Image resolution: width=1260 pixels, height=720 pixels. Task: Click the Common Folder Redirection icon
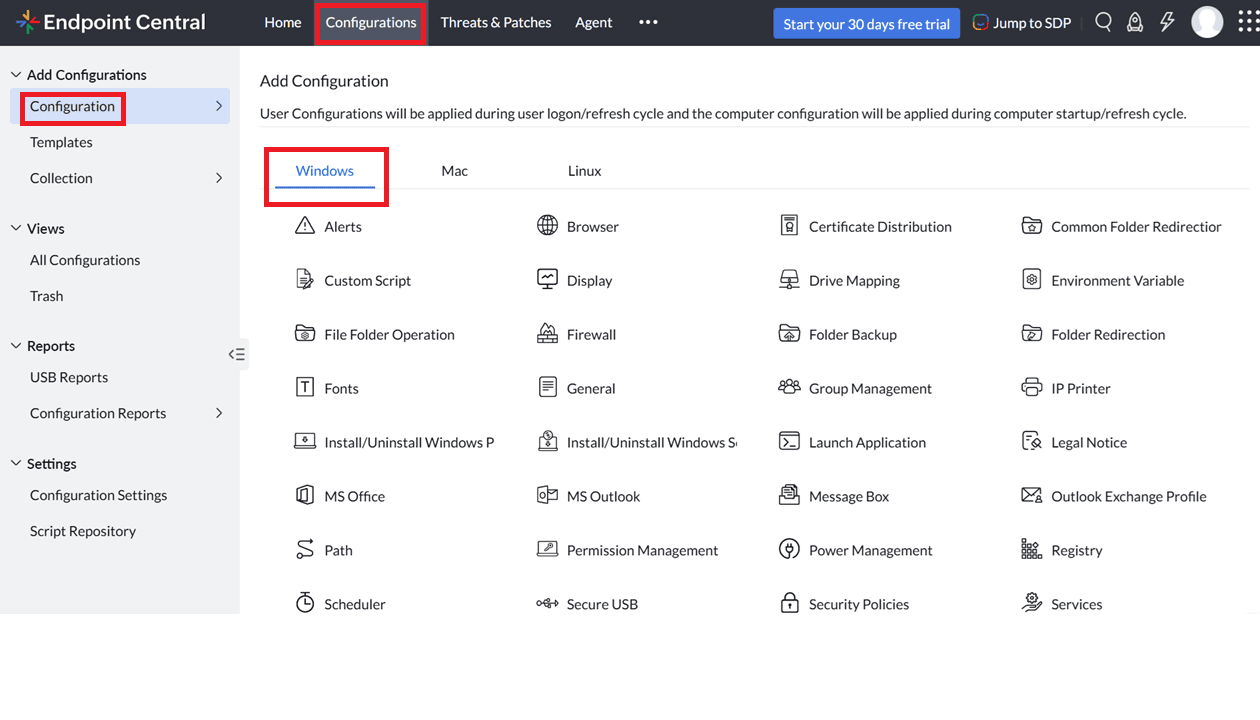pyautogui.click(x=1032, y=226)
